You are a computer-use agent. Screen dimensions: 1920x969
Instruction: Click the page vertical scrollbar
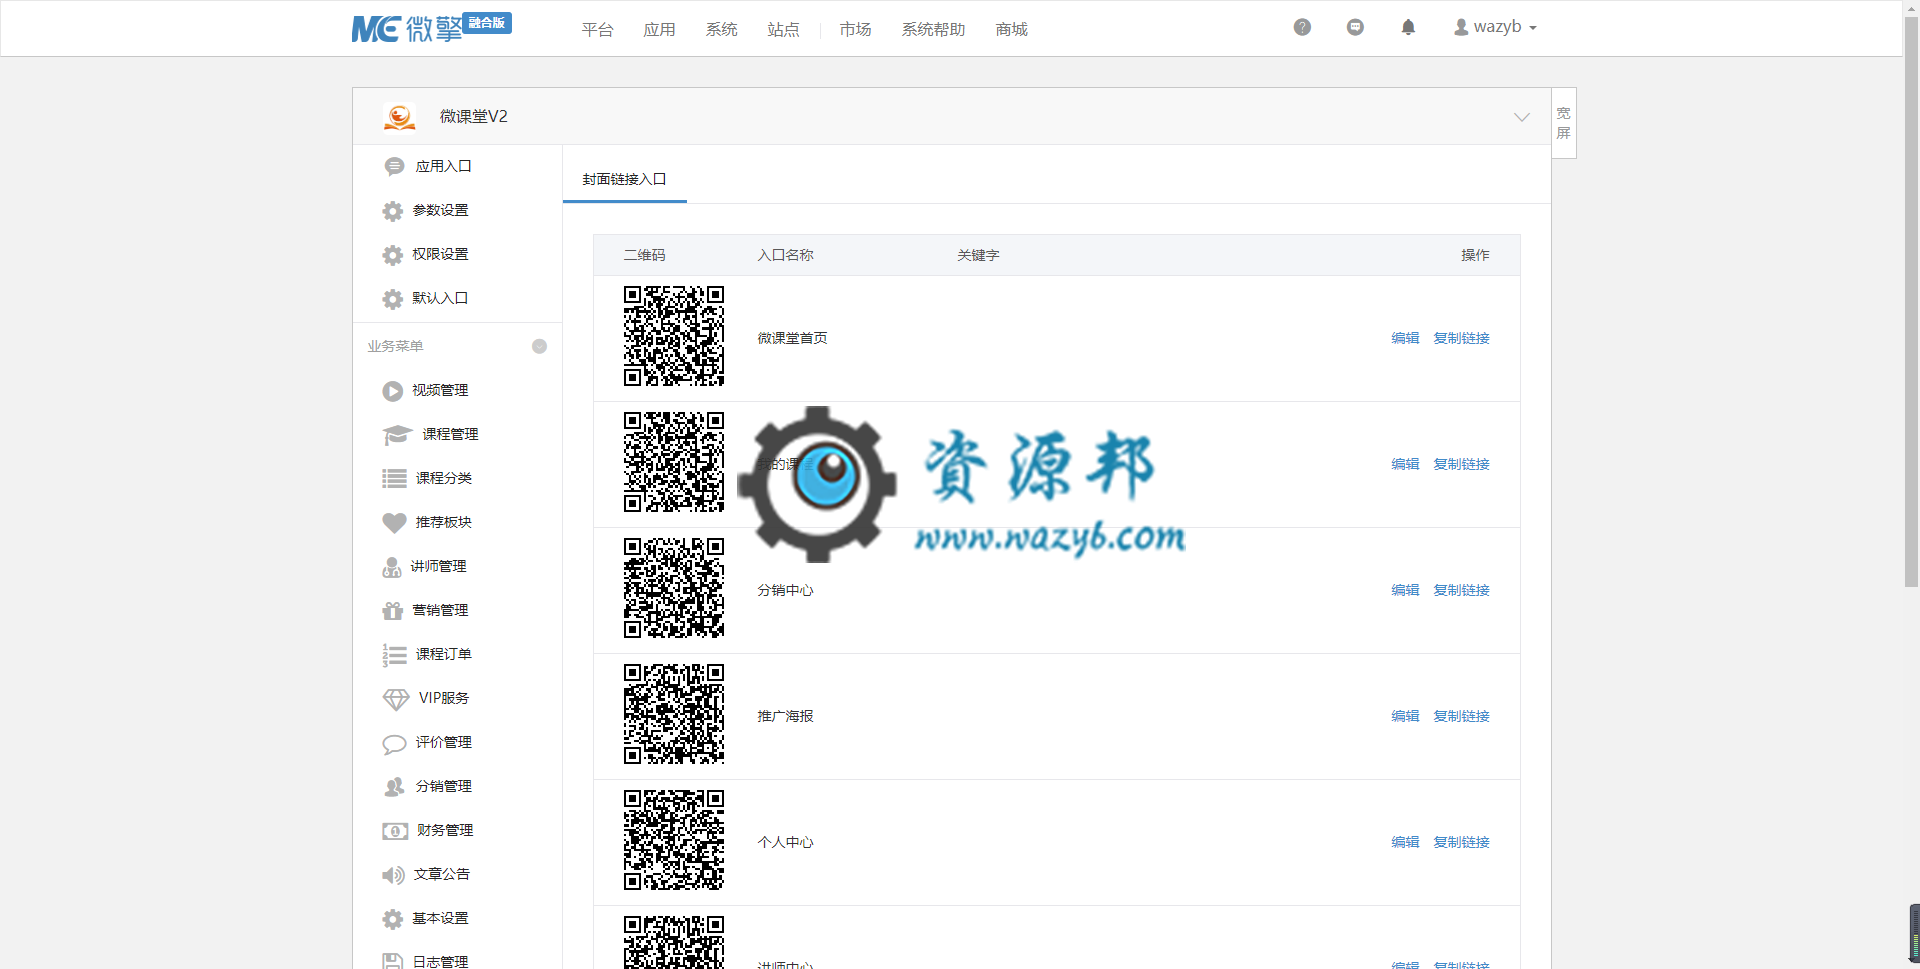point(1911,300)
